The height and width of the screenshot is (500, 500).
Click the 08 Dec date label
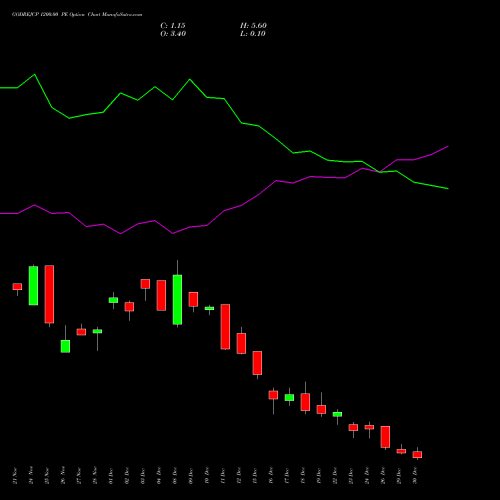tap(175, 476)
